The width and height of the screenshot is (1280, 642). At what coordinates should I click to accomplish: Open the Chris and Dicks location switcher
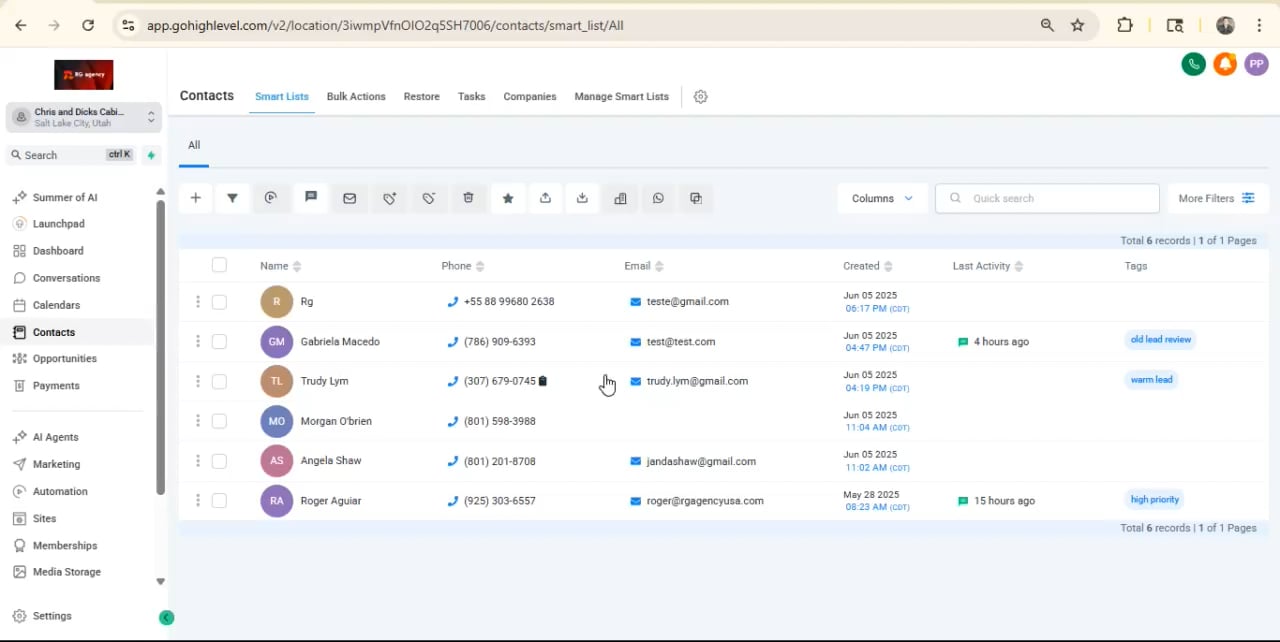(x=84, y=117)
